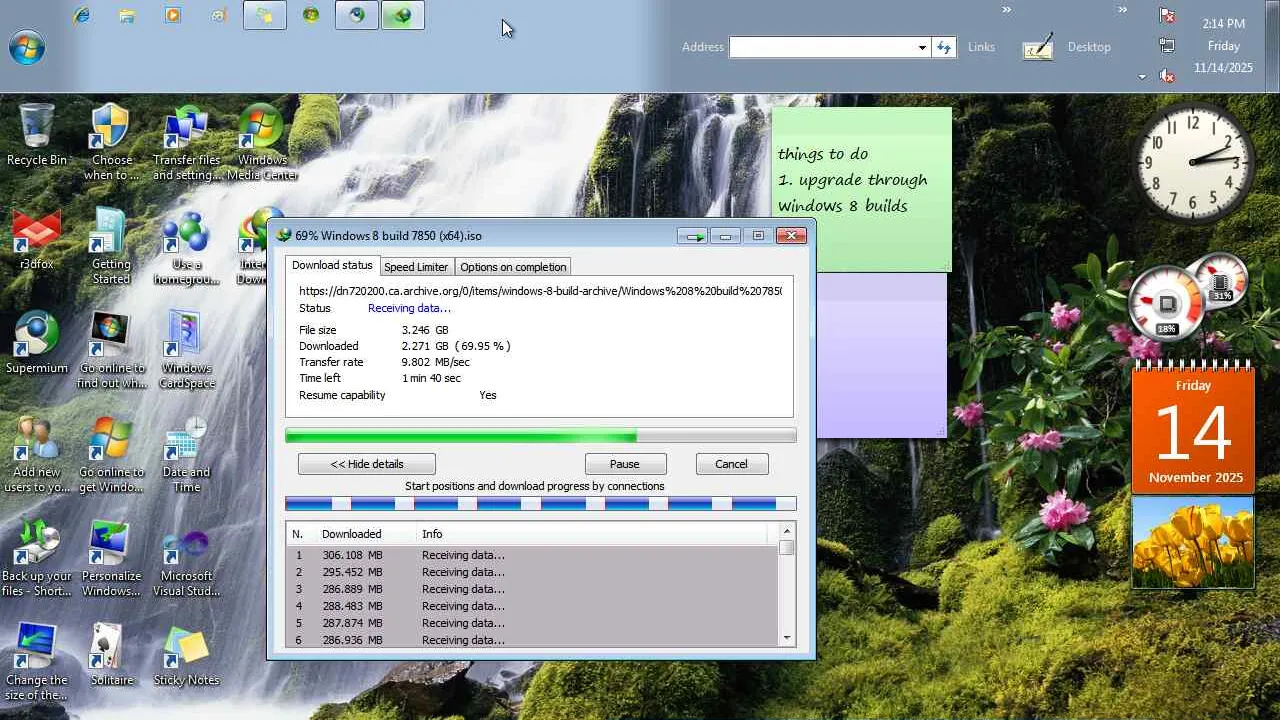
Task: Click the N. column header
Action: tap(301, 534)
